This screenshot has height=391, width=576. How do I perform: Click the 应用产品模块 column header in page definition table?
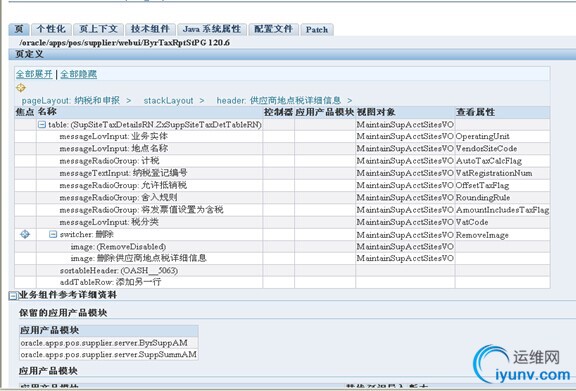(x=324, y=112)
